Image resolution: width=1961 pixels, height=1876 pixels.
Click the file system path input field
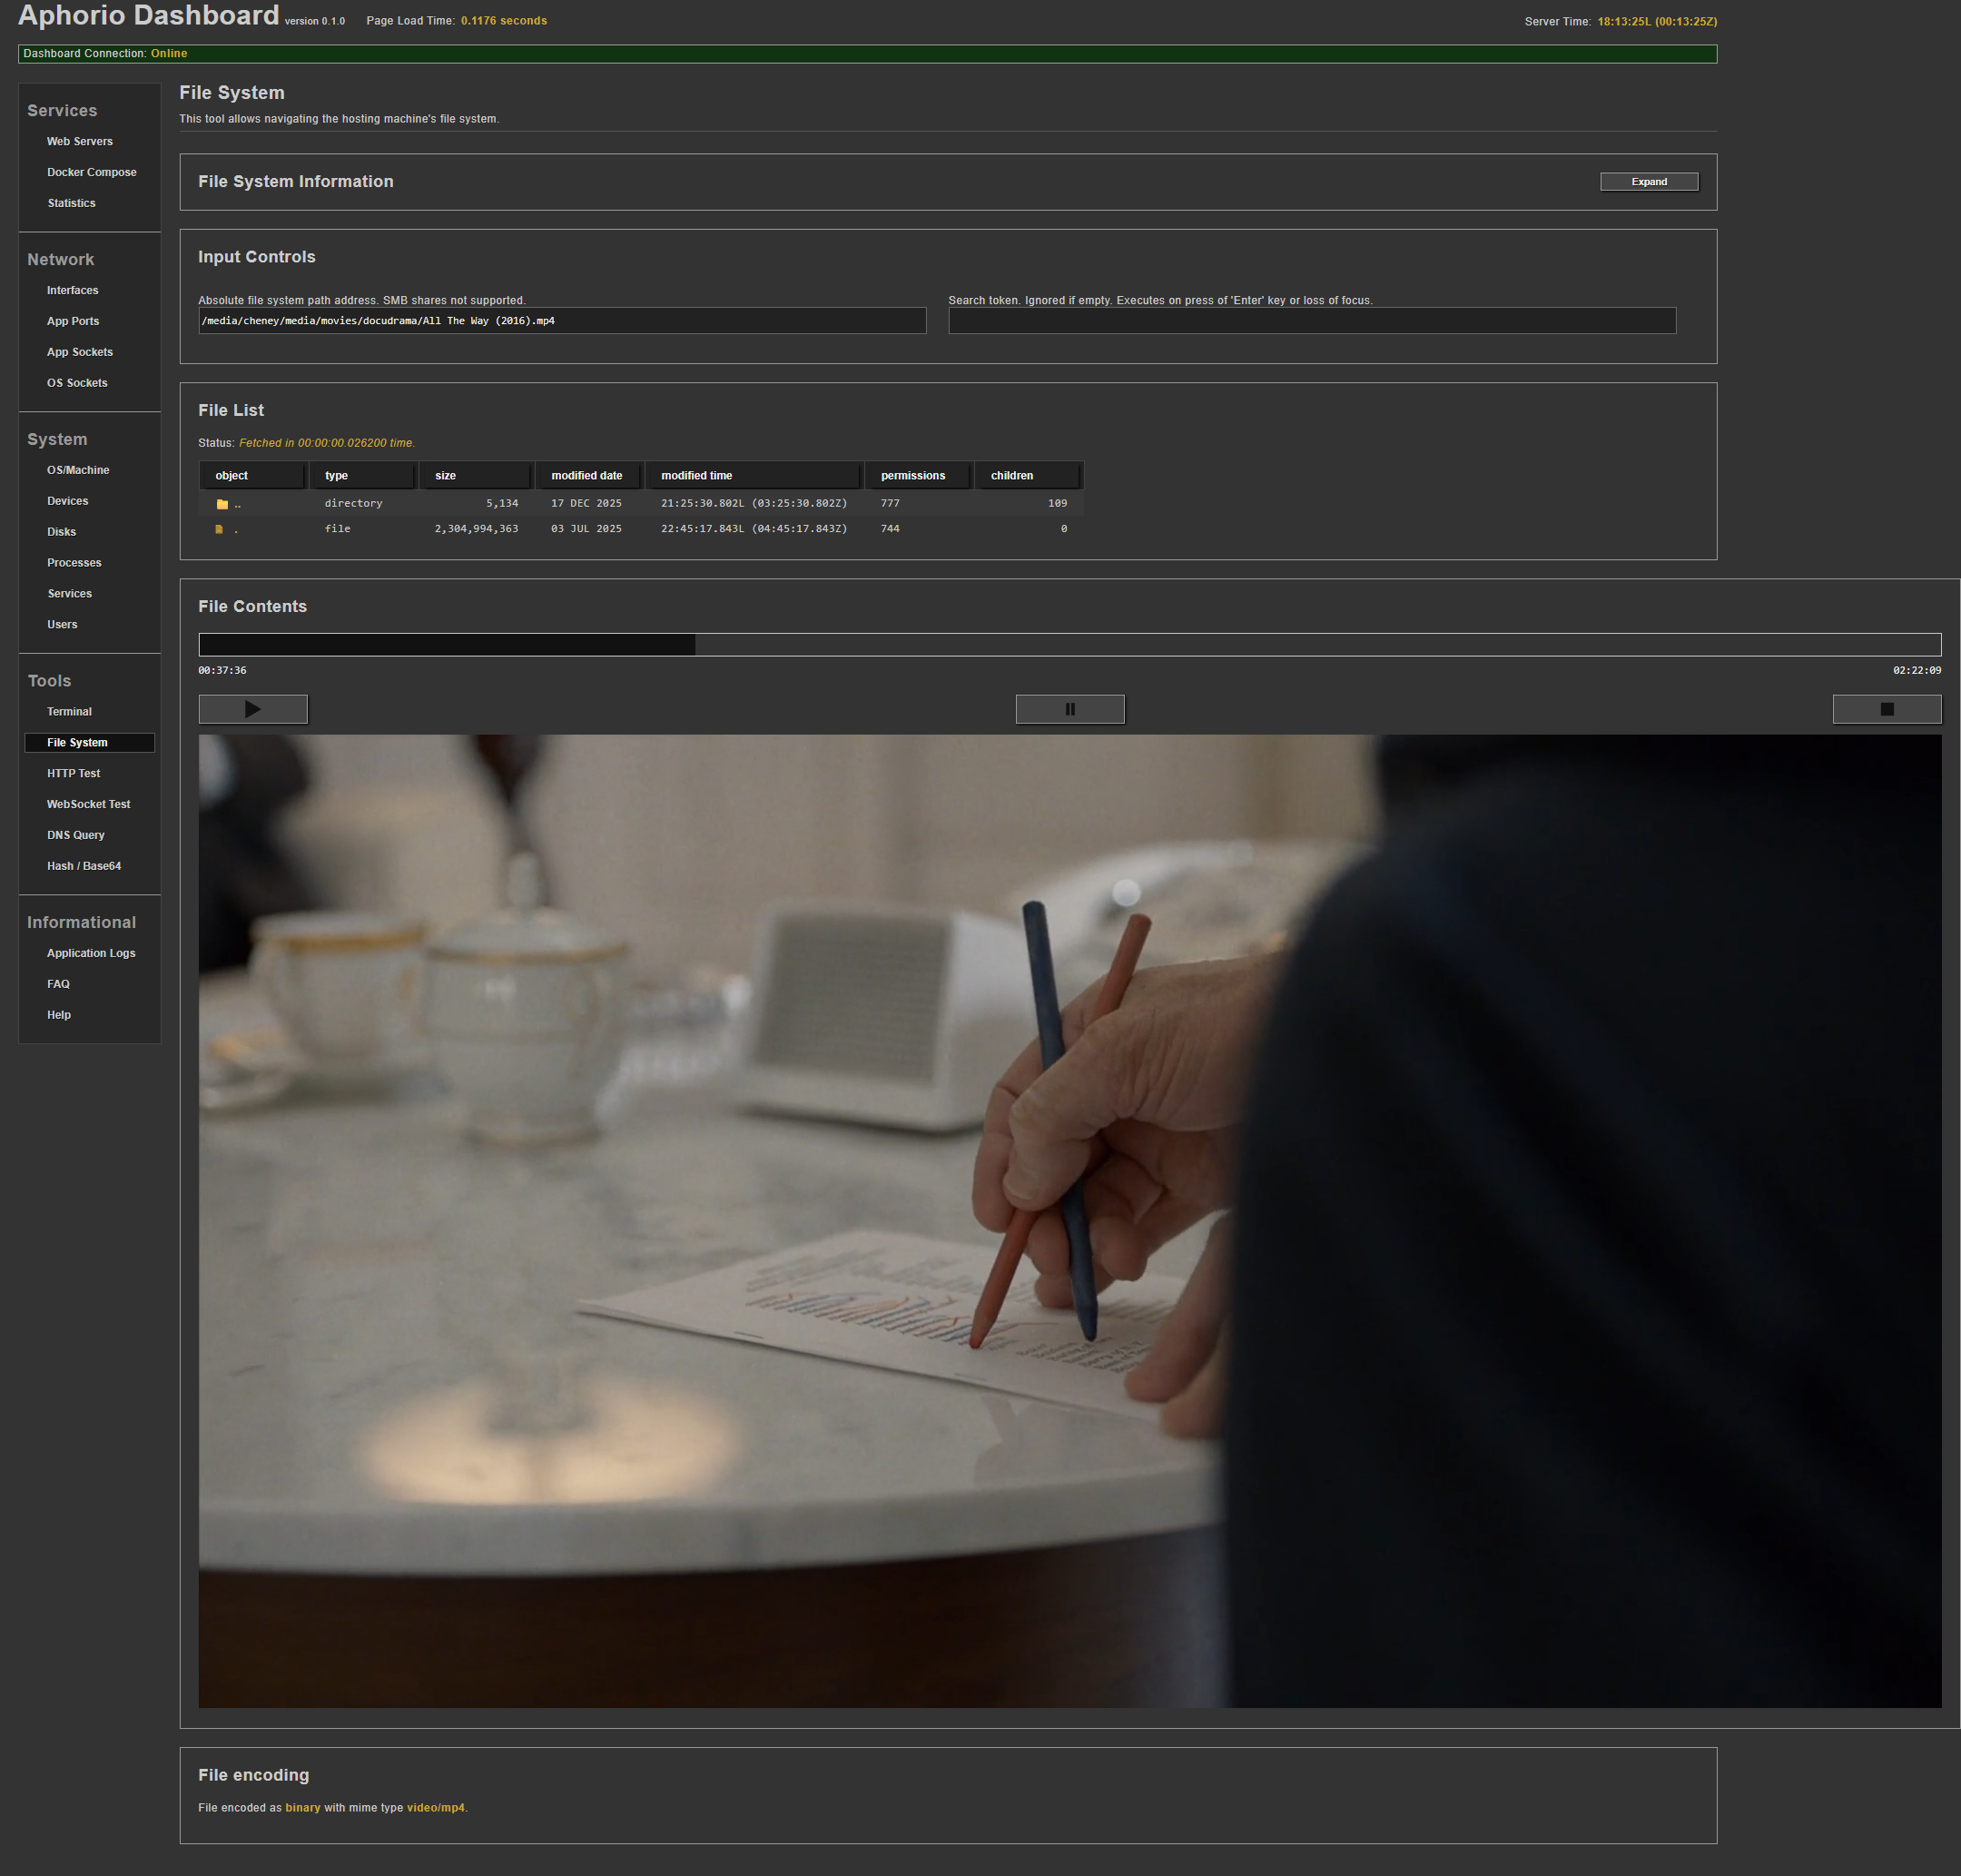562,321
